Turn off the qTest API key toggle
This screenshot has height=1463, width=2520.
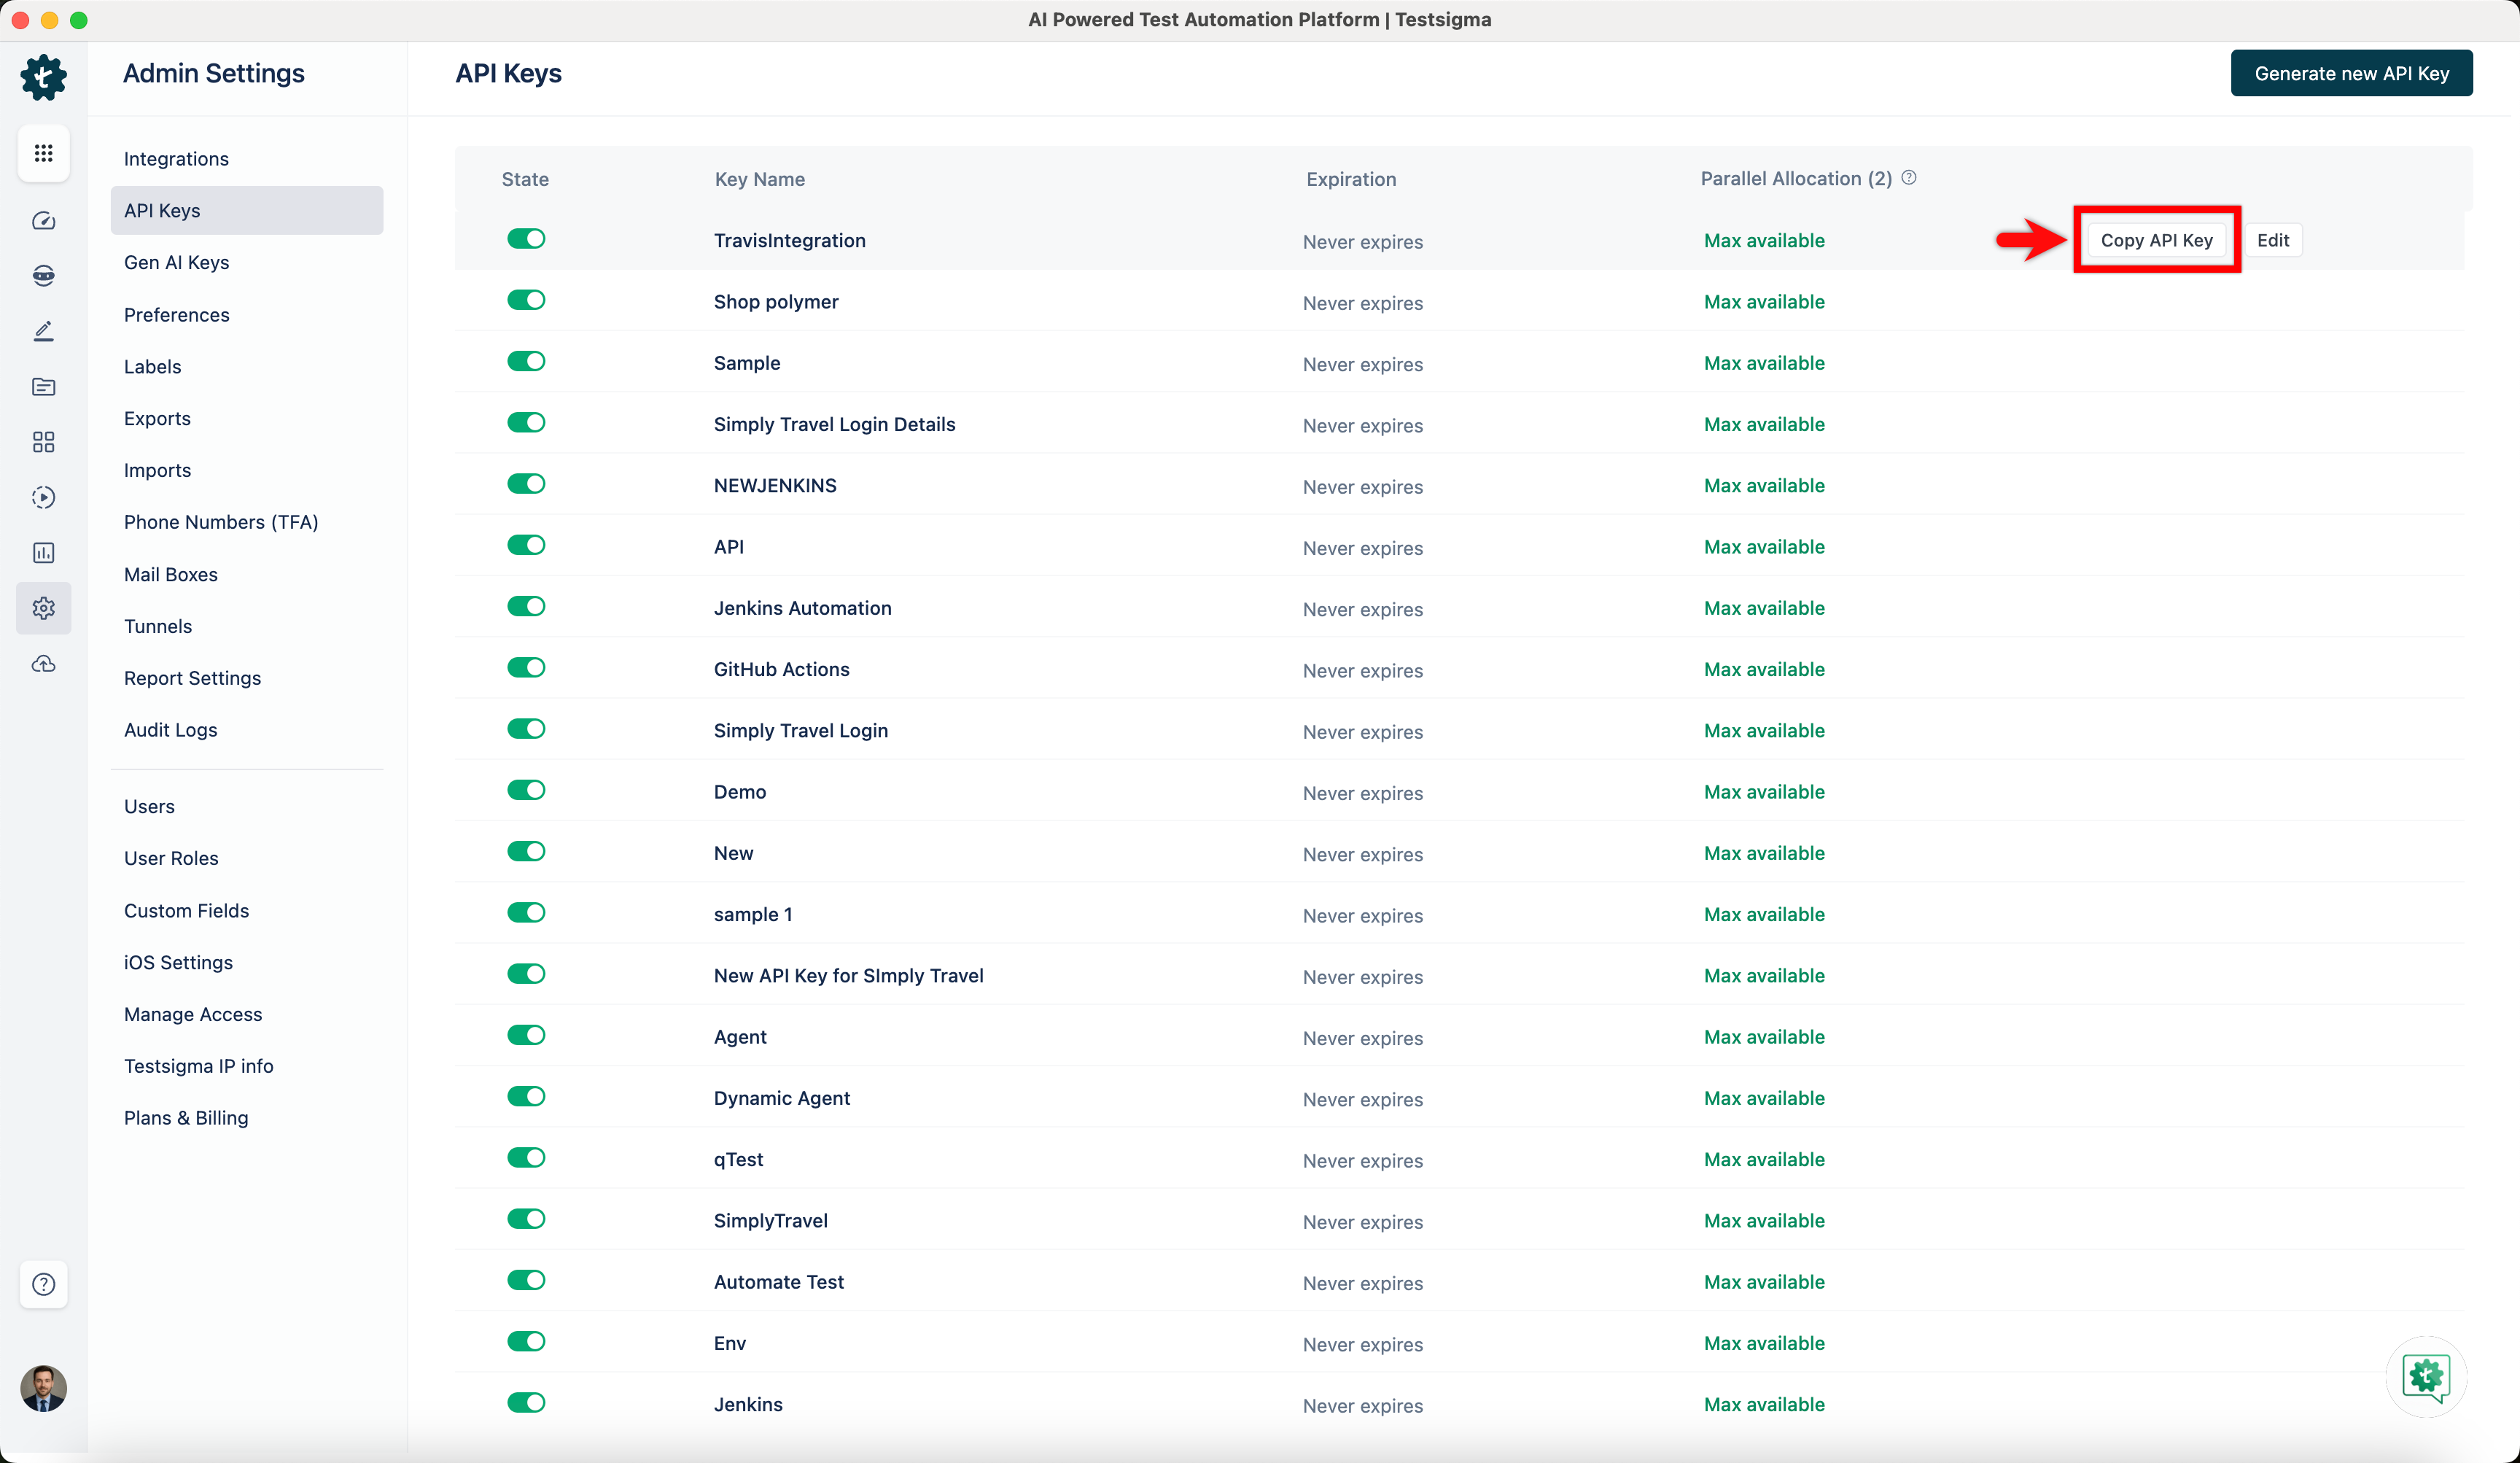526,1158
